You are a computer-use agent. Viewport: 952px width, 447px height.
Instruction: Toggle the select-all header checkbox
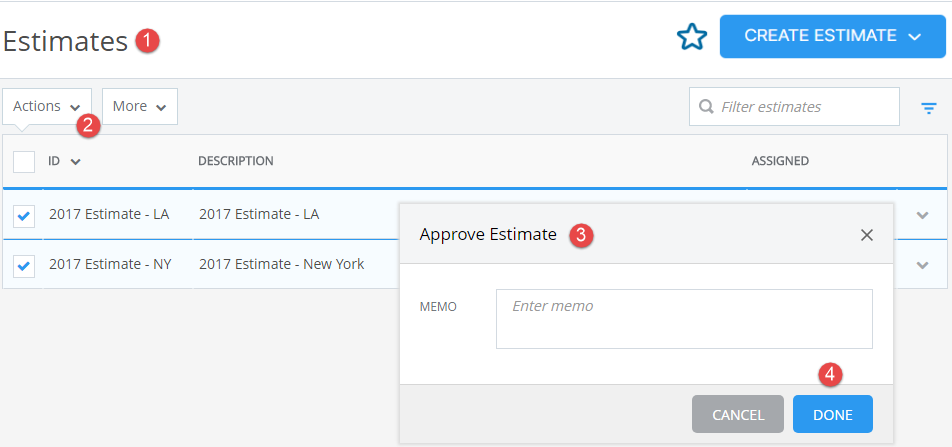(x=24, y=162)
